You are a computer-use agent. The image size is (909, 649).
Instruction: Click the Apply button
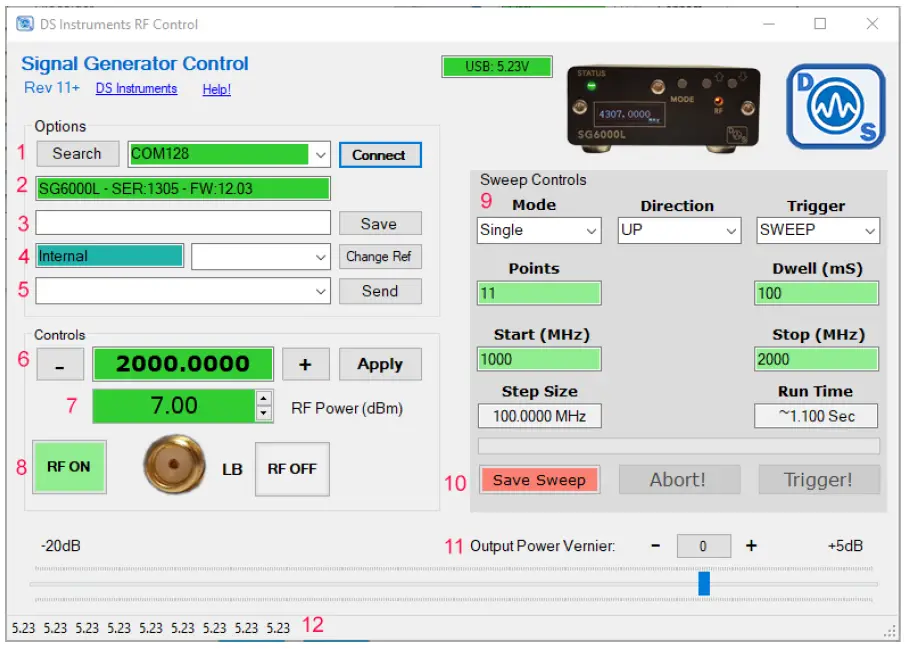380,364
